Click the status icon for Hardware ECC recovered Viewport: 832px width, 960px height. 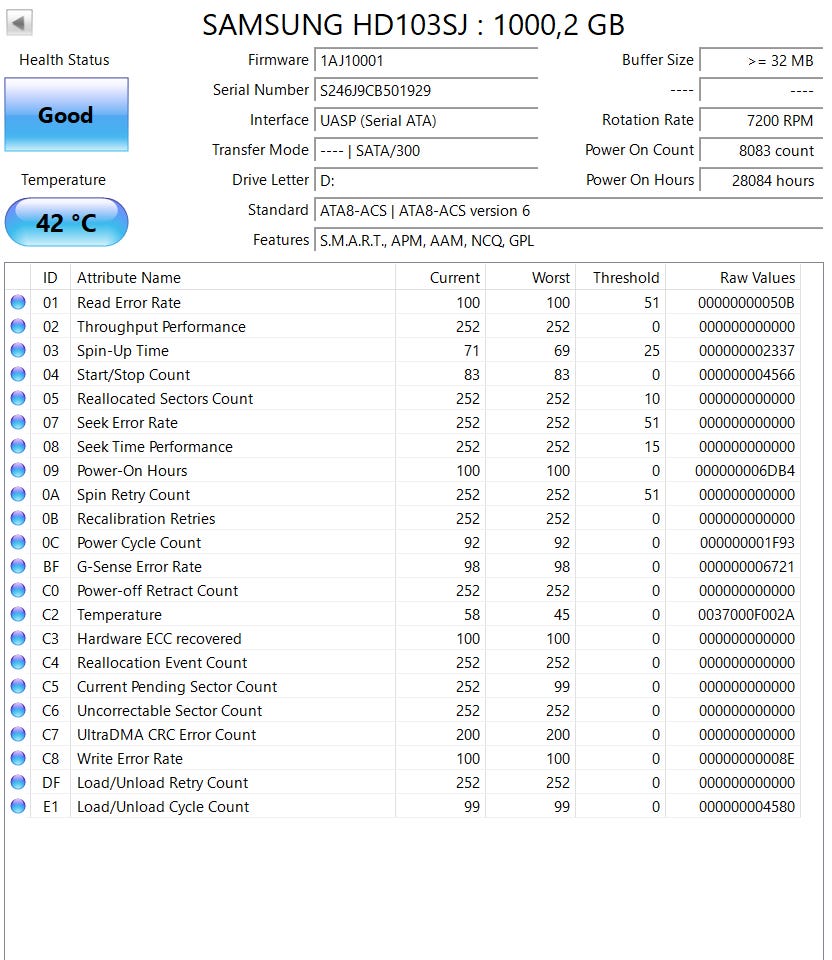point(18,639)
